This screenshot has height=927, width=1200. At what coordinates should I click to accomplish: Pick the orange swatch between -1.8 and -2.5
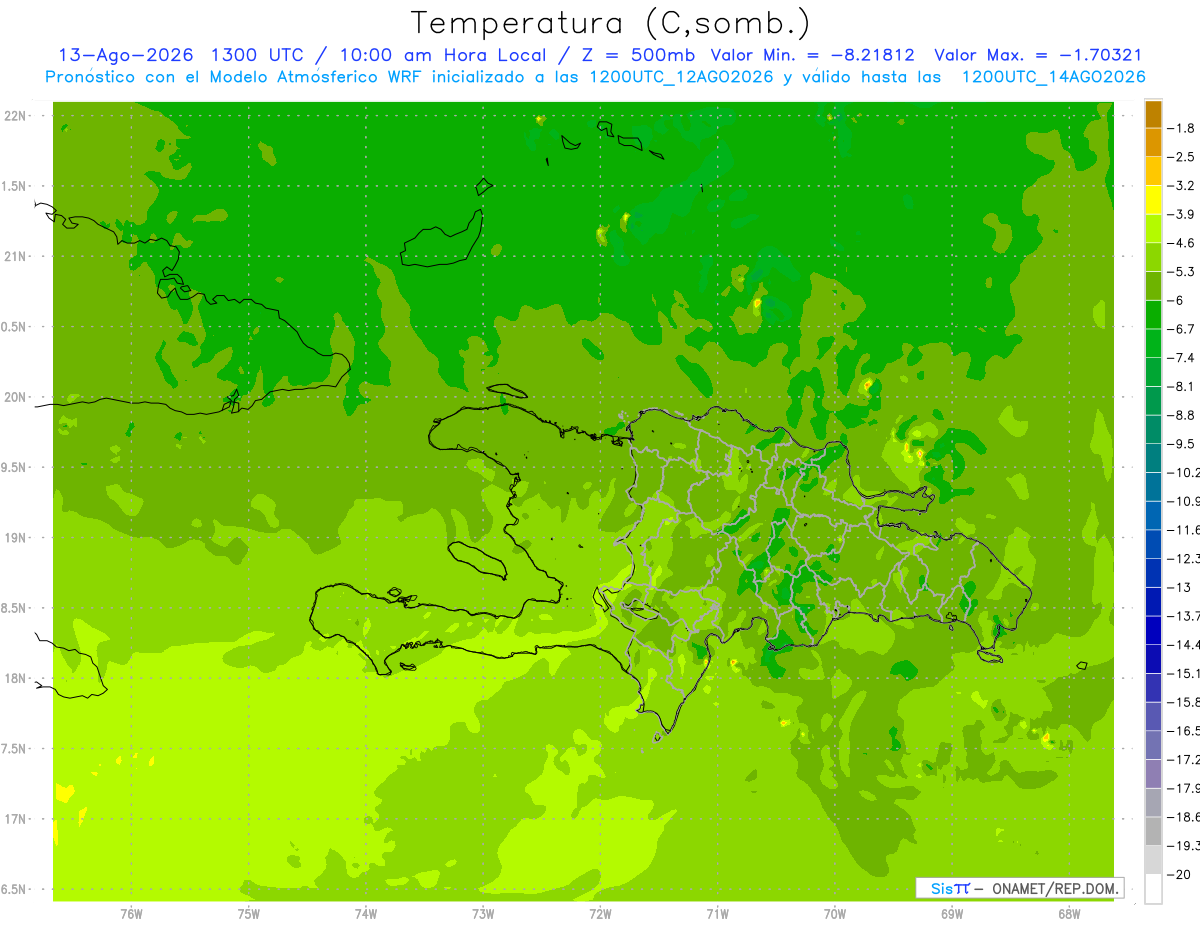click(1153, 142)
